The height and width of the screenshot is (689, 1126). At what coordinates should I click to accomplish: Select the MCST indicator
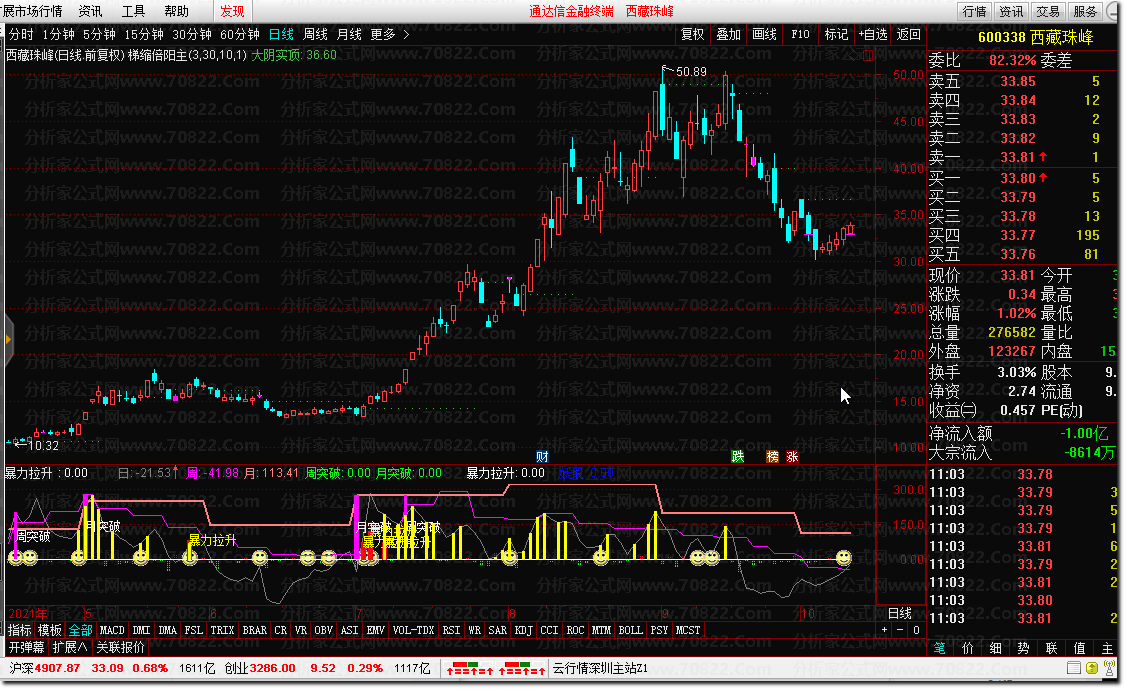point(688,630)
